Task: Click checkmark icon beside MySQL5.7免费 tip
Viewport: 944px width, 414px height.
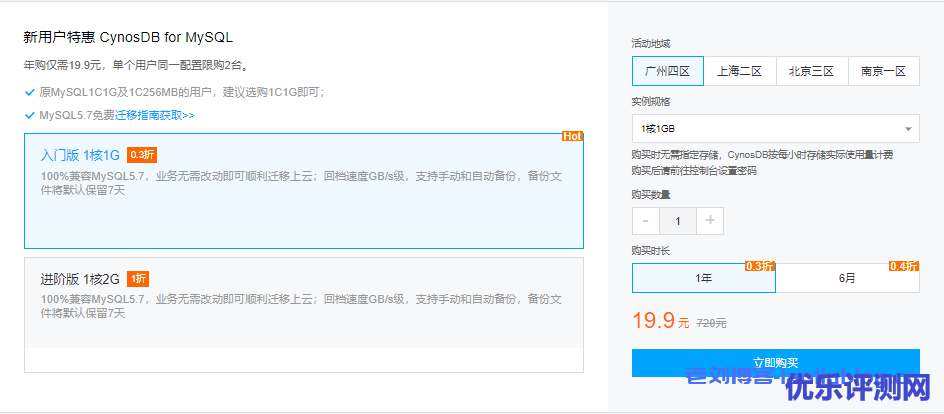Action: click(x=30, y=115)
